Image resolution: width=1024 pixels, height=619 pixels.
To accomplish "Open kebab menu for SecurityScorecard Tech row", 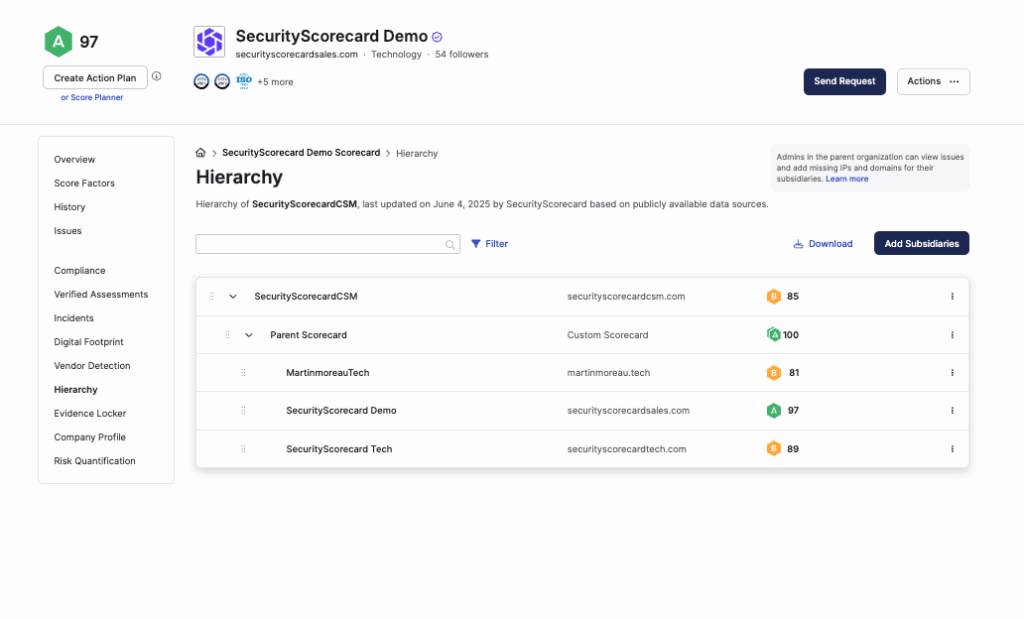I will [x=952, y=449].
